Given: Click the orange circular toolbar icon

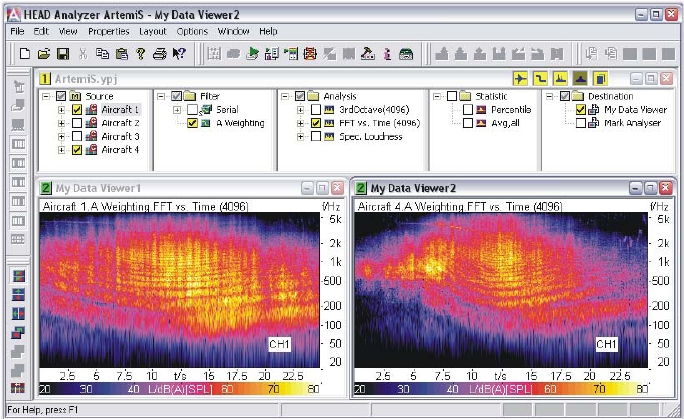Looking at the screenshot, I should point(310,54).
